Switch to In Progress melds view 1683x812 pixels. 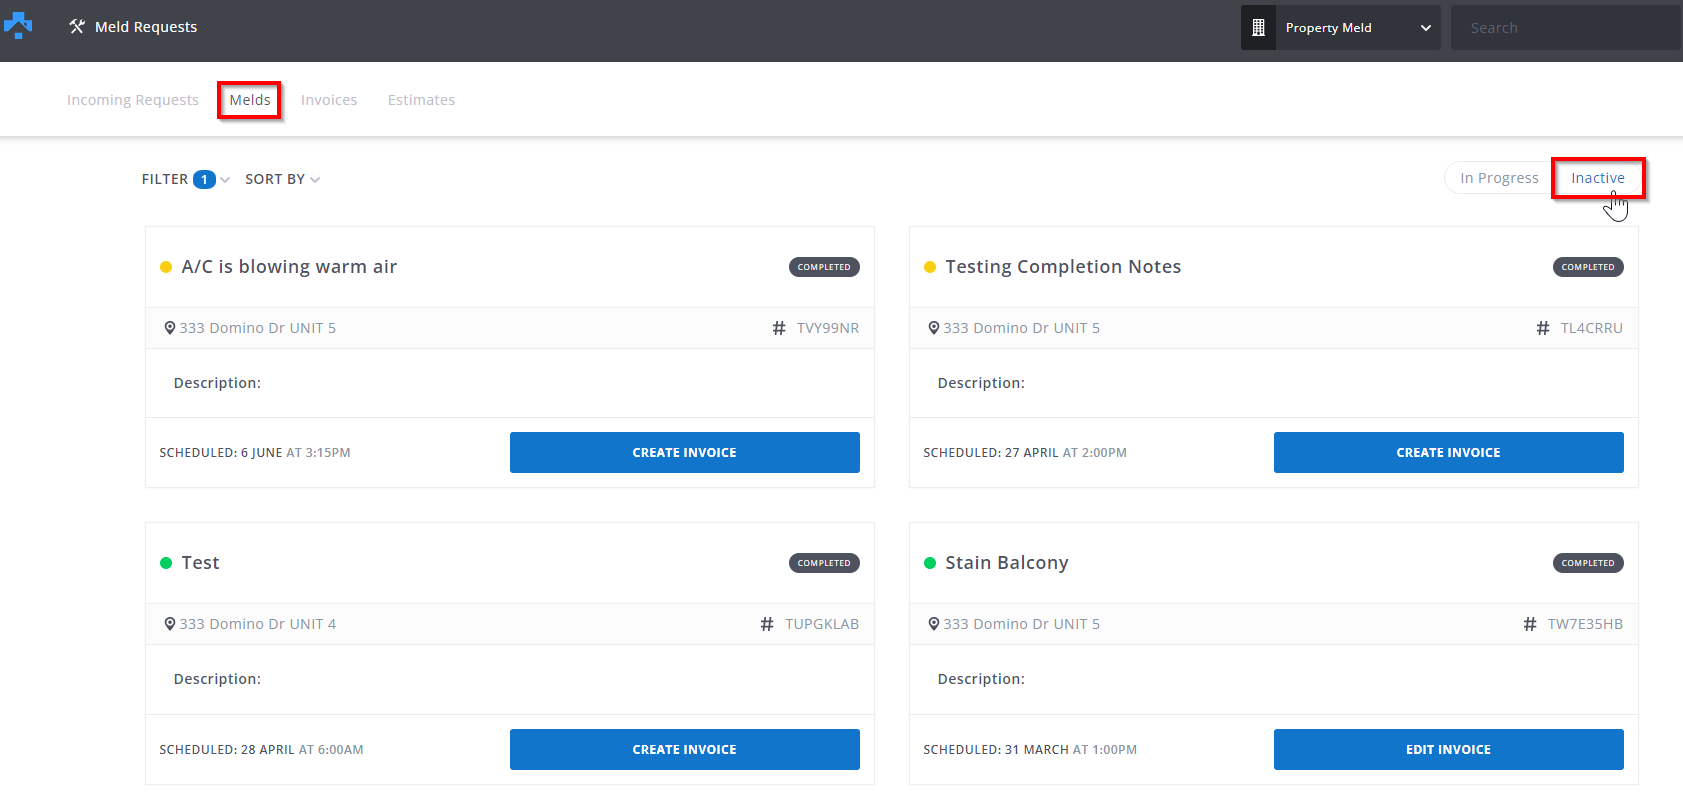1498,178
